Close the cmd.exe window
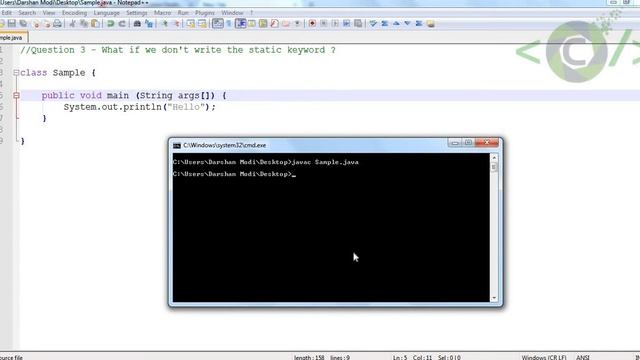This screenshot has height=360, width=640. click(487, 142)
